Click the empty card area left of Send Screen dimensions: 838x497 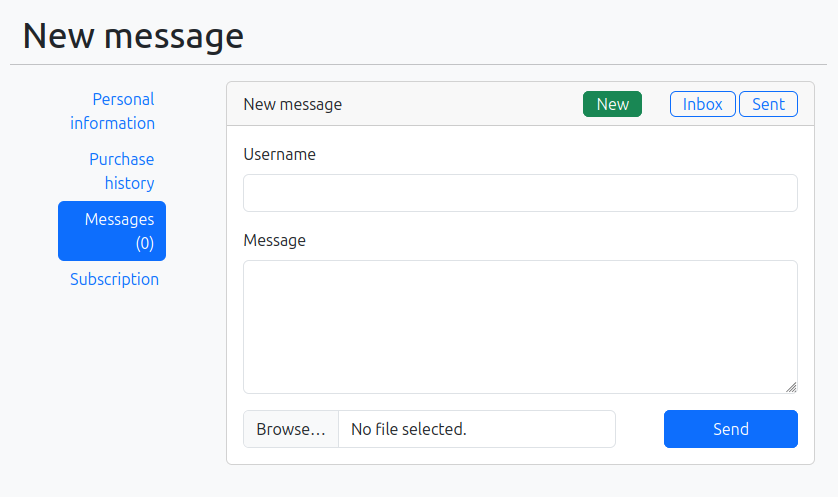(x=640, y=429)
